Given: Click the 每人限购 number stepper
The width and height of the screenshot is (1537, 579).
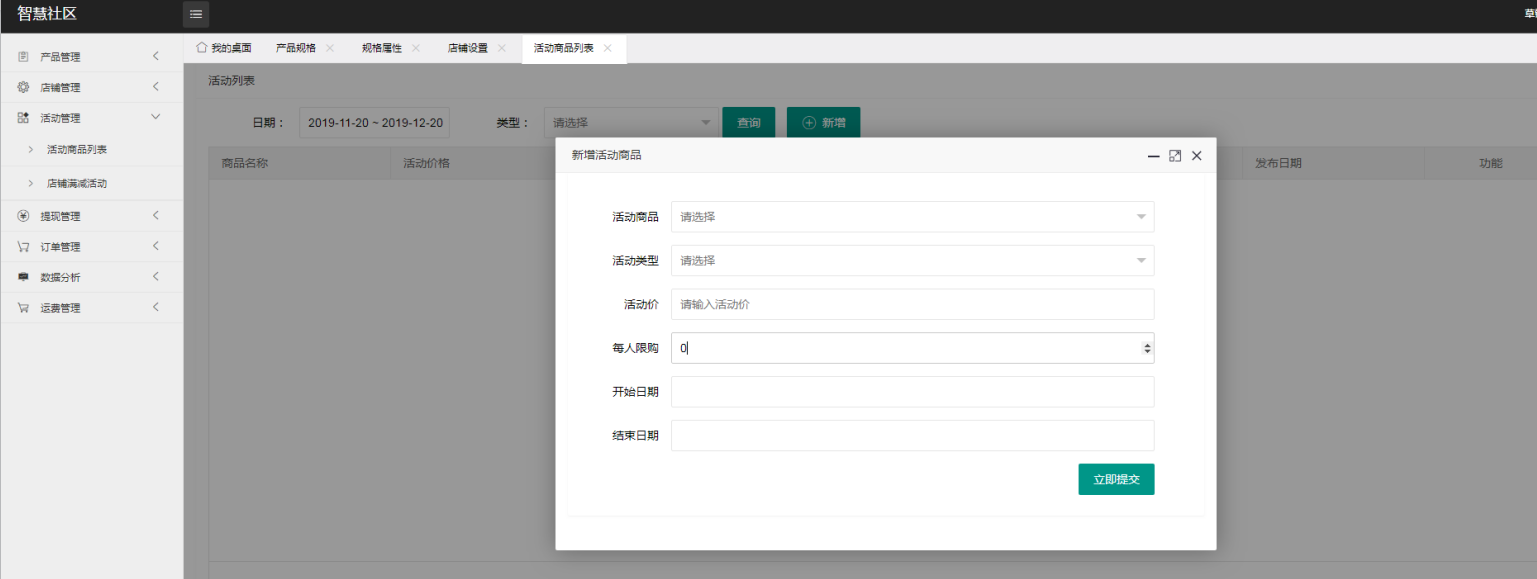Looking at the screenshot, I should pos(1147,348).
